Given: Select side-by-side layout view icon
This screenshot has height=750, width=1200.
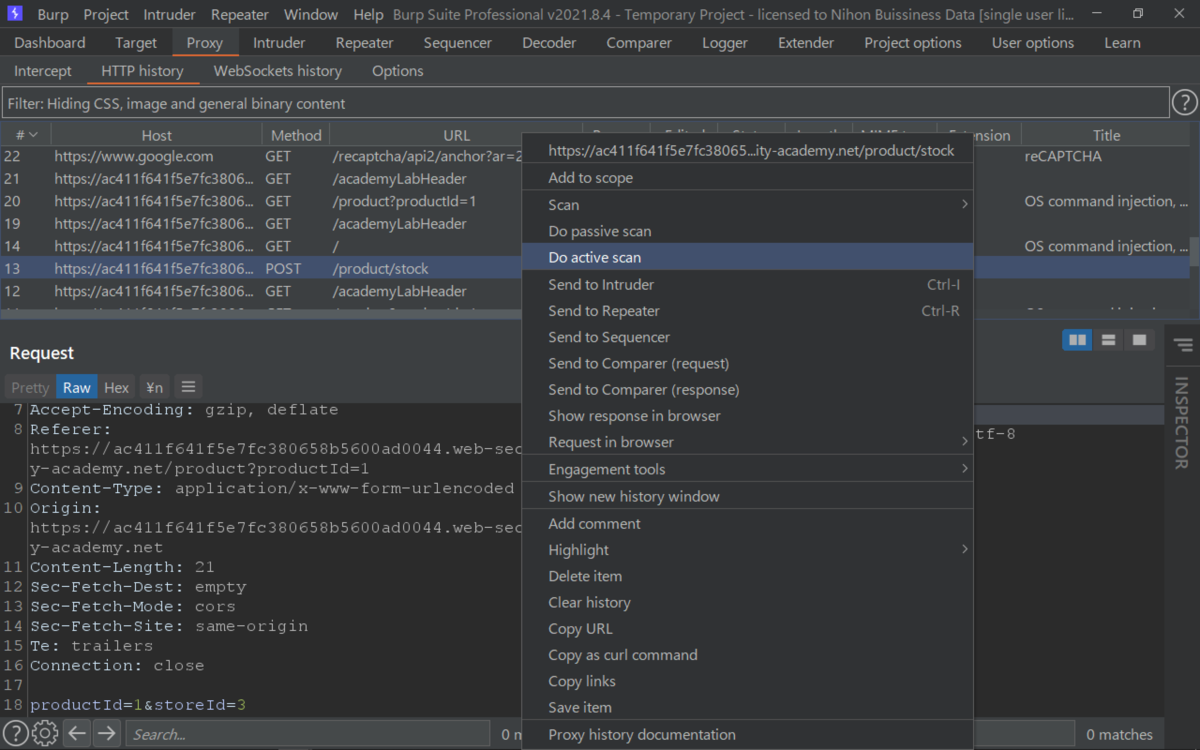Looking at the screenshot, I should (1077, 340).
